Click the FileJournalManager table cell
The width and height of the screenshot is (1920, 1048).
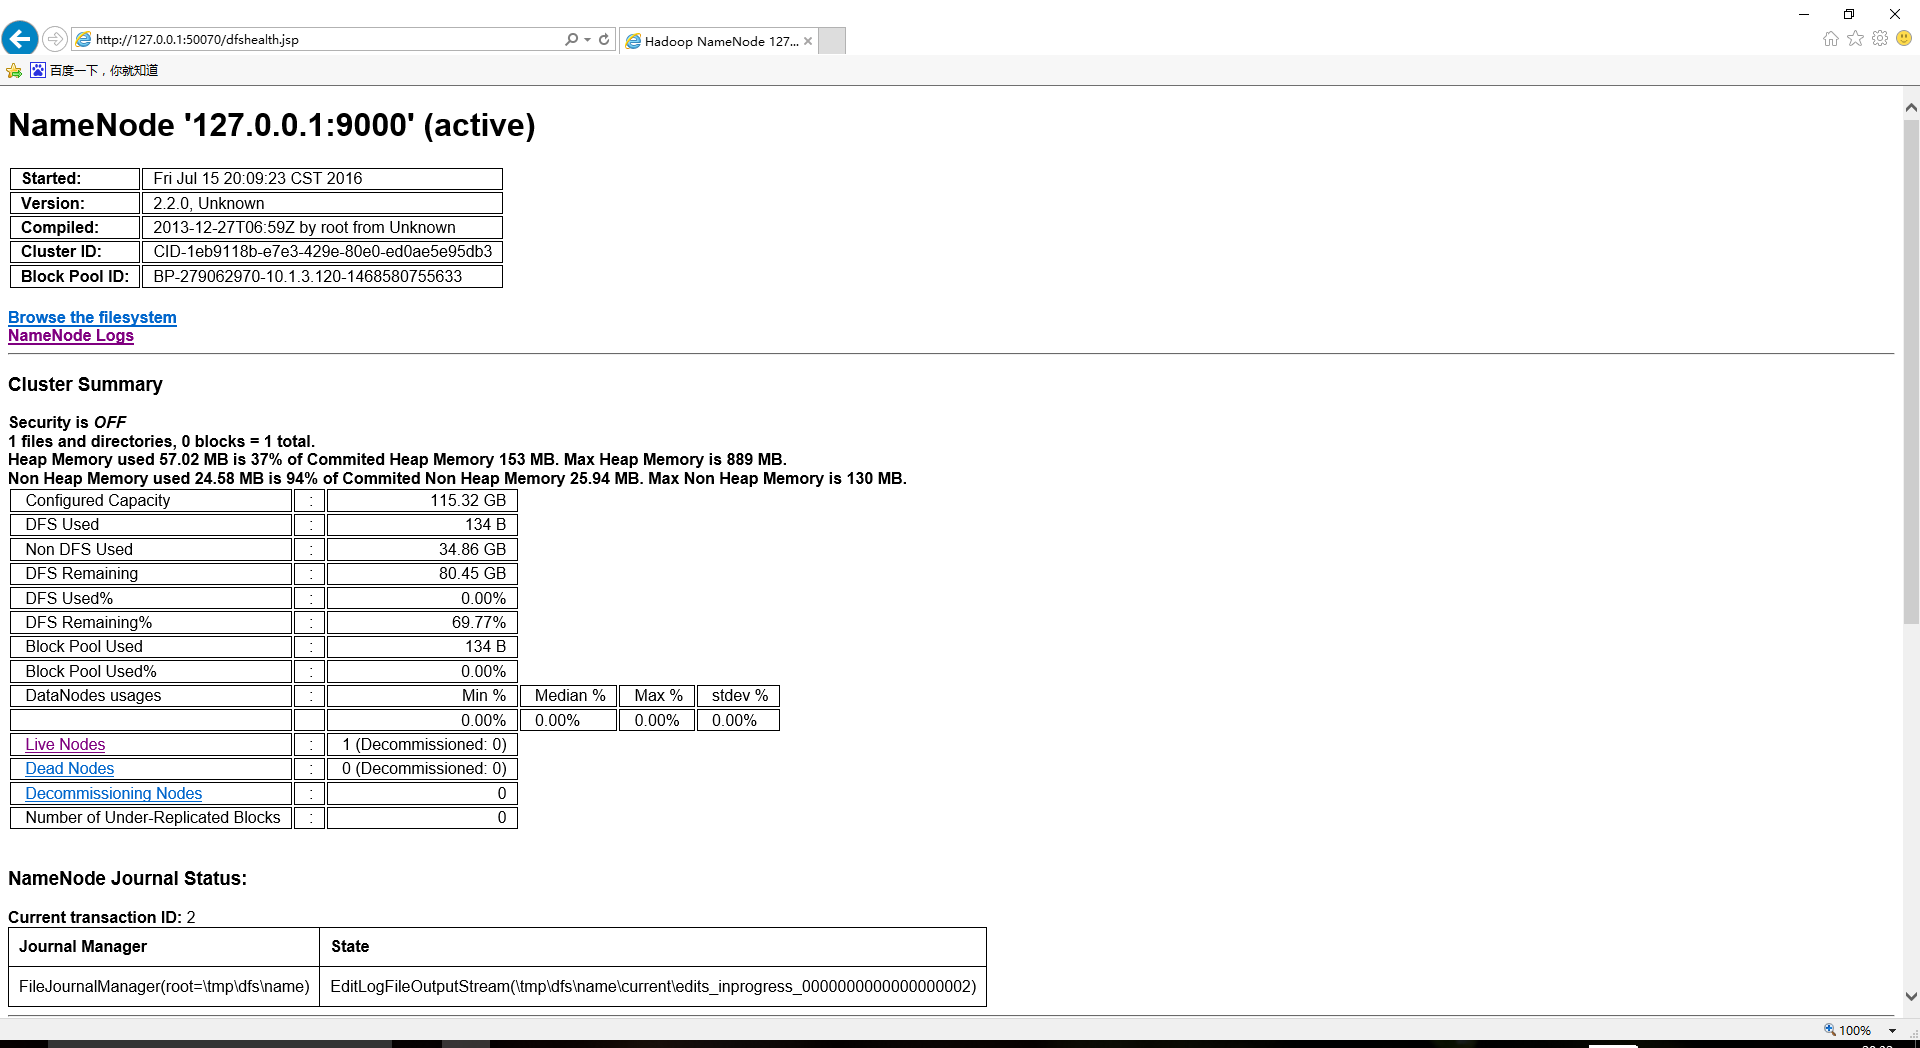[x=164, y=986]
